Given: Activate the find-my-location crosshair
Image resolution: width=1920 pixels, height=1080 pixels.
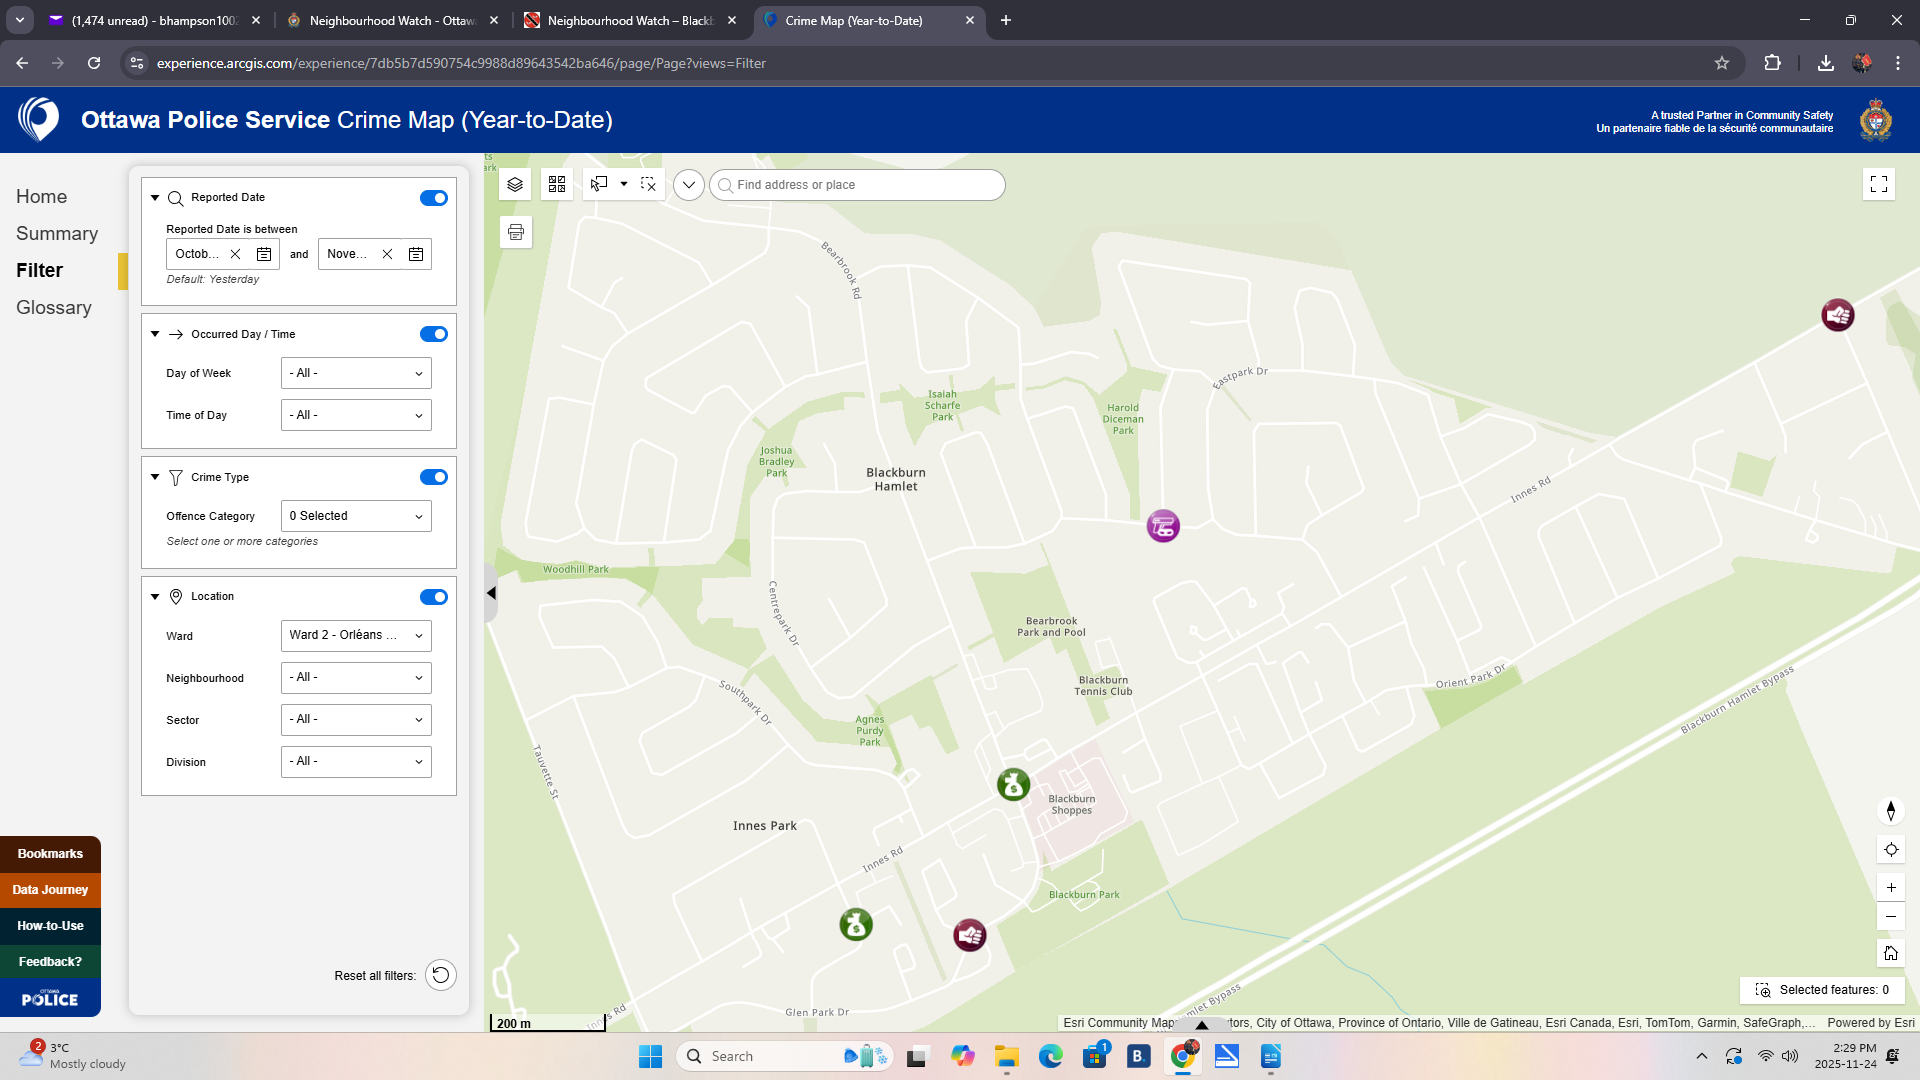Looking at the screenshot, I should point(1890,849).
